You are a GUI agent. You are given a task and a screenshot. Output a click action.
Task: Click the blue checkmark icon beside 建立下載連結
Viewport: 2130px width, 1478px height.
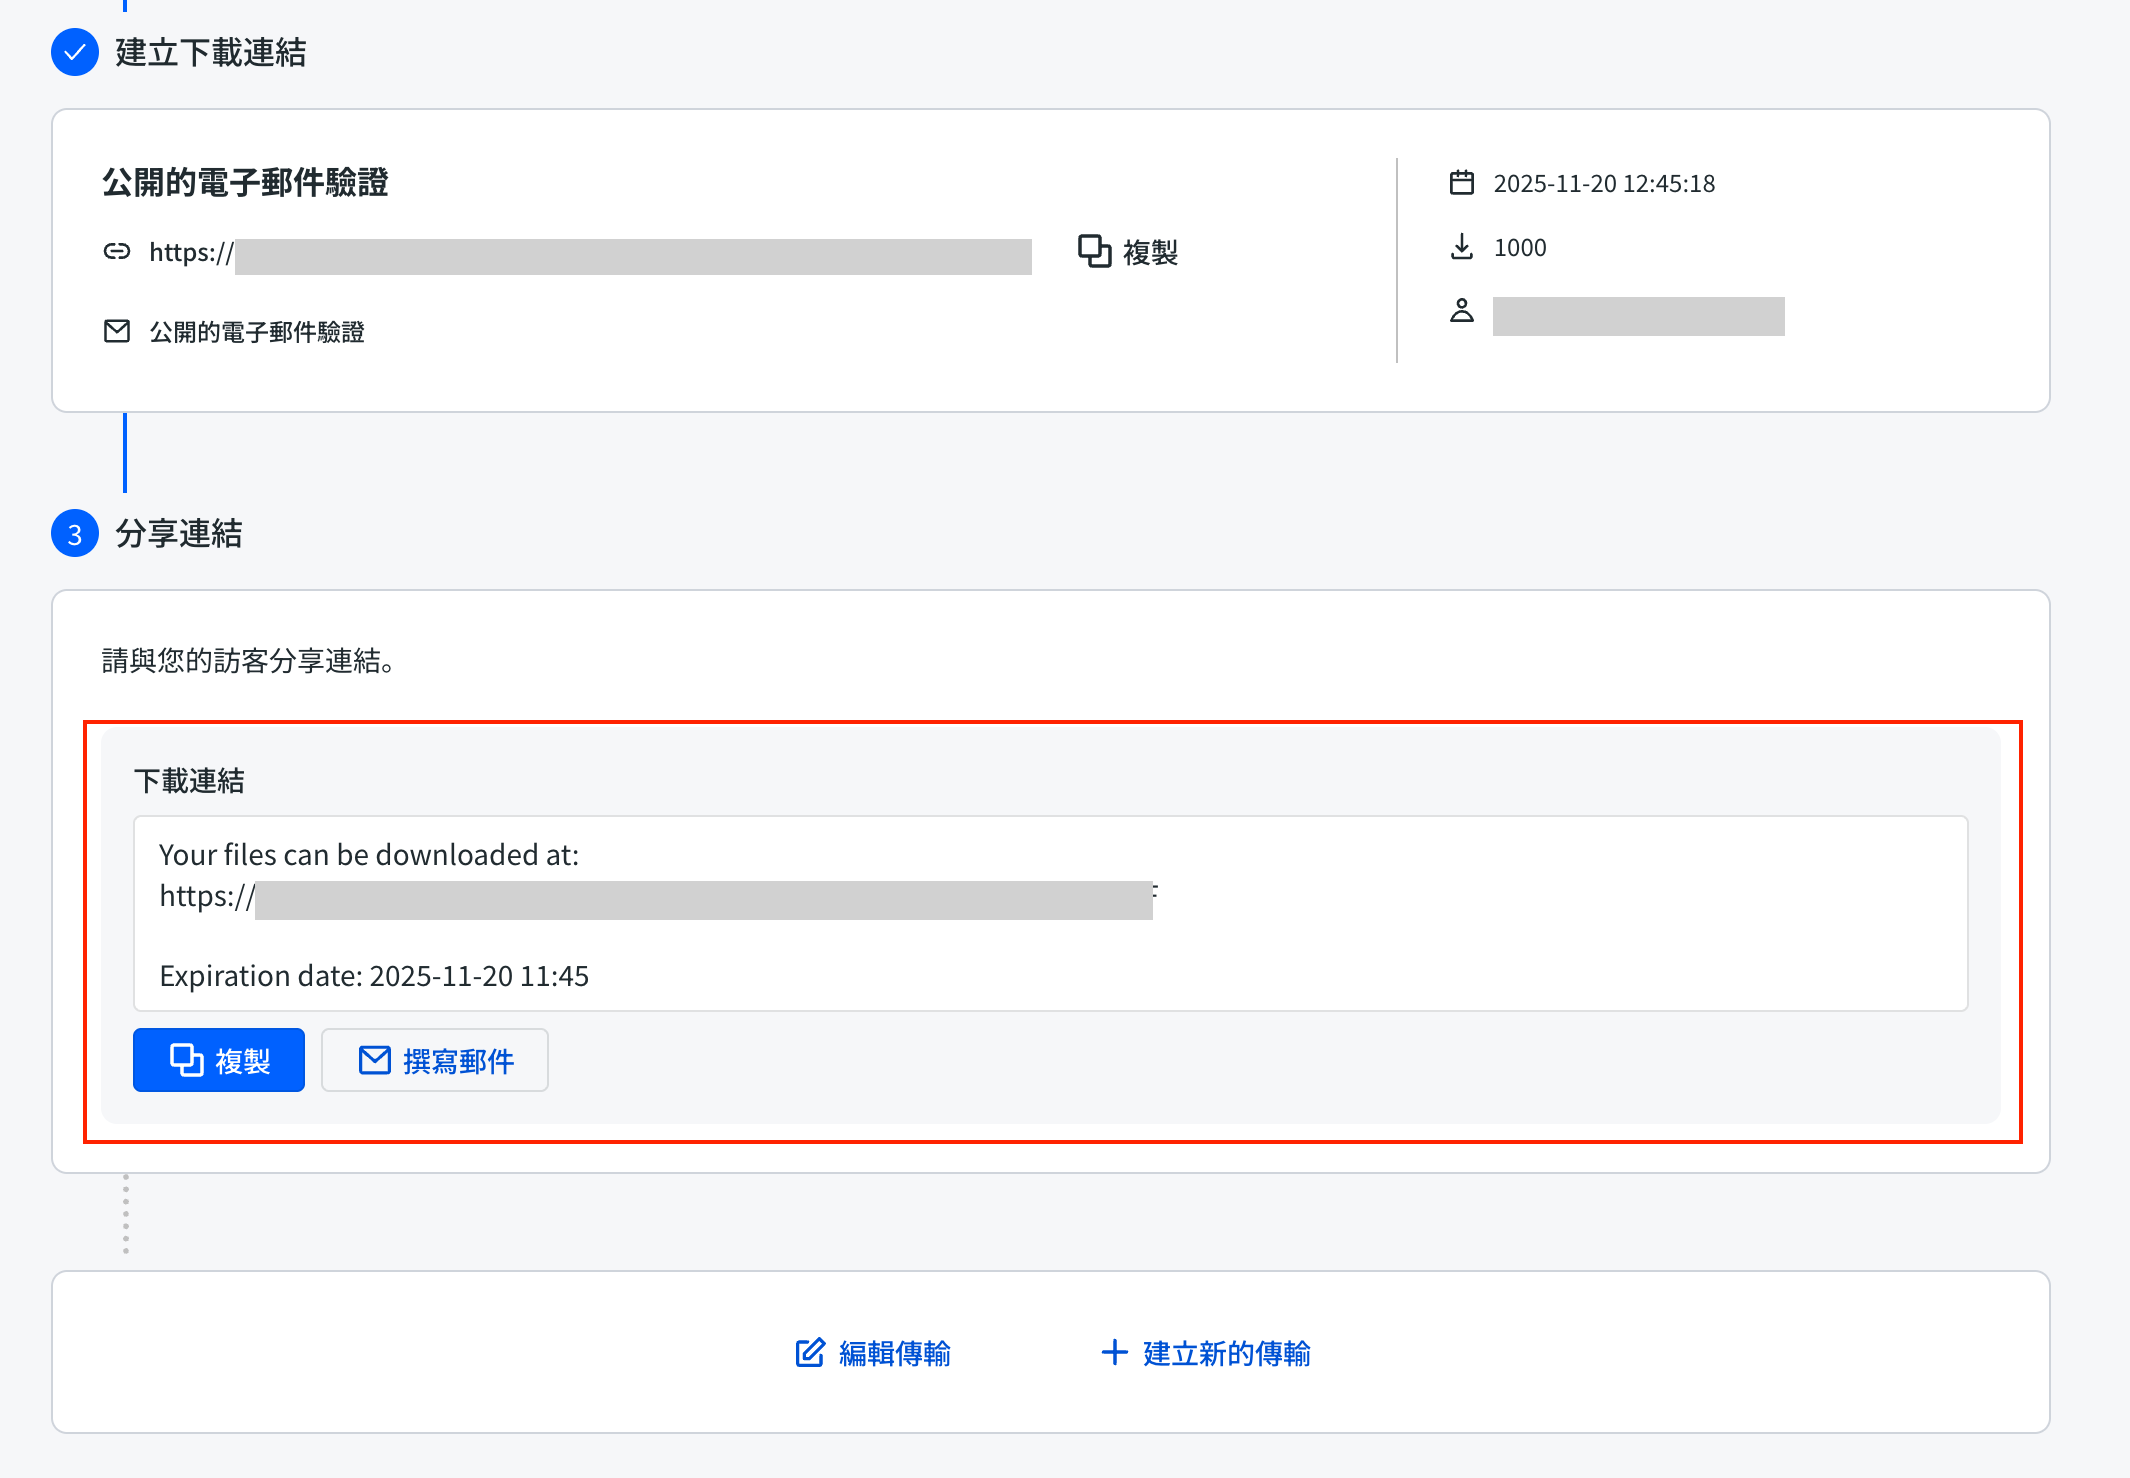click(x=75, y=52)
